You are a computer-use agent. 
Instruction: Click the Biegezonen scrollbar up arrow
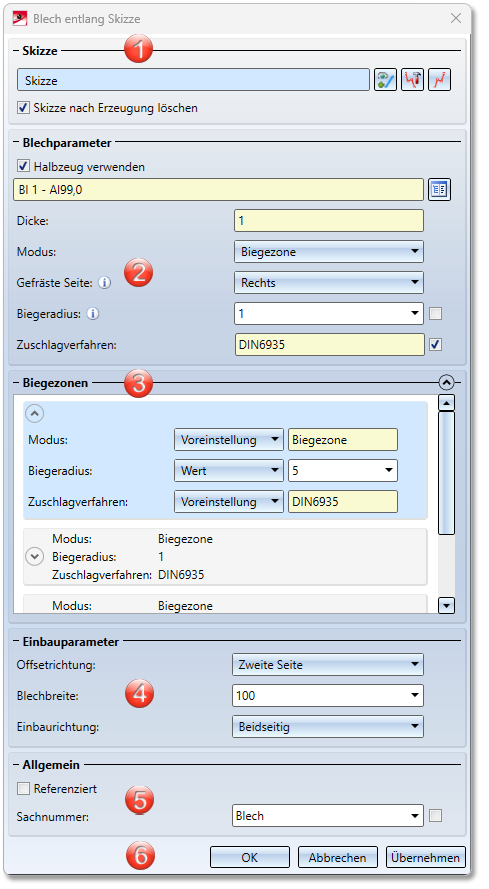pyautogui.click(x=447, y=403)
